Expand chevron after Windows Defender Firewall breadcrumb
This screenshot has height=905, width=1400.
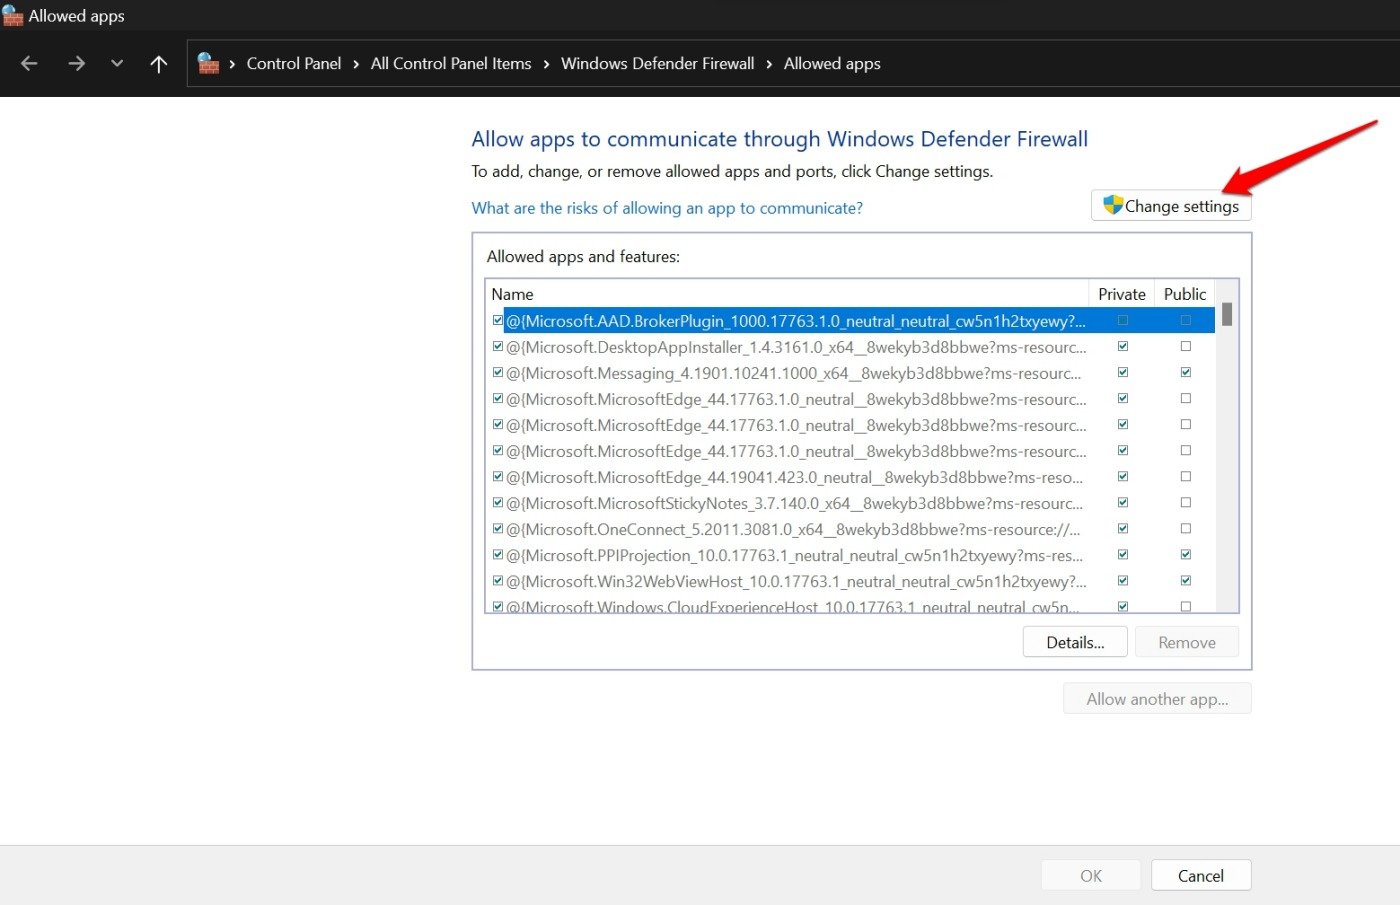tap(769, 64)
